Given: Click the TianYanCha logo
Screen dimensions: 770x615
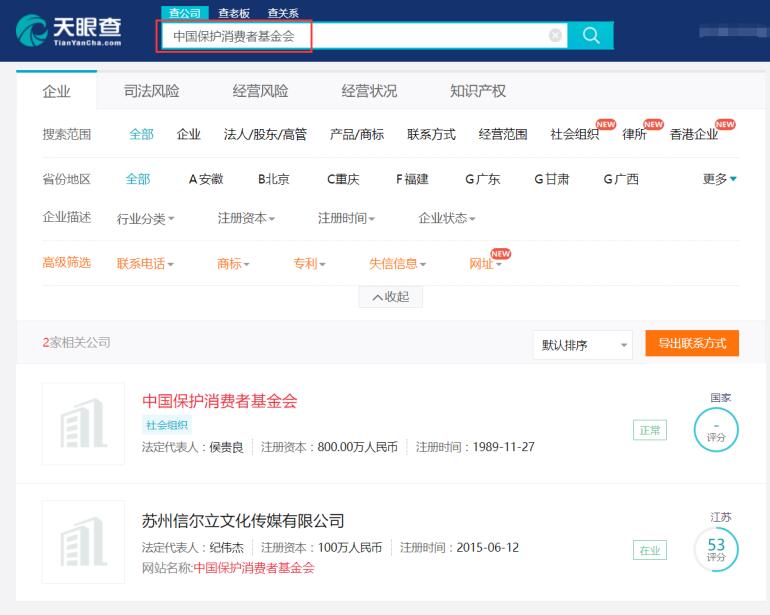Looking at the screenshot, I should click(x=68, y=30).
